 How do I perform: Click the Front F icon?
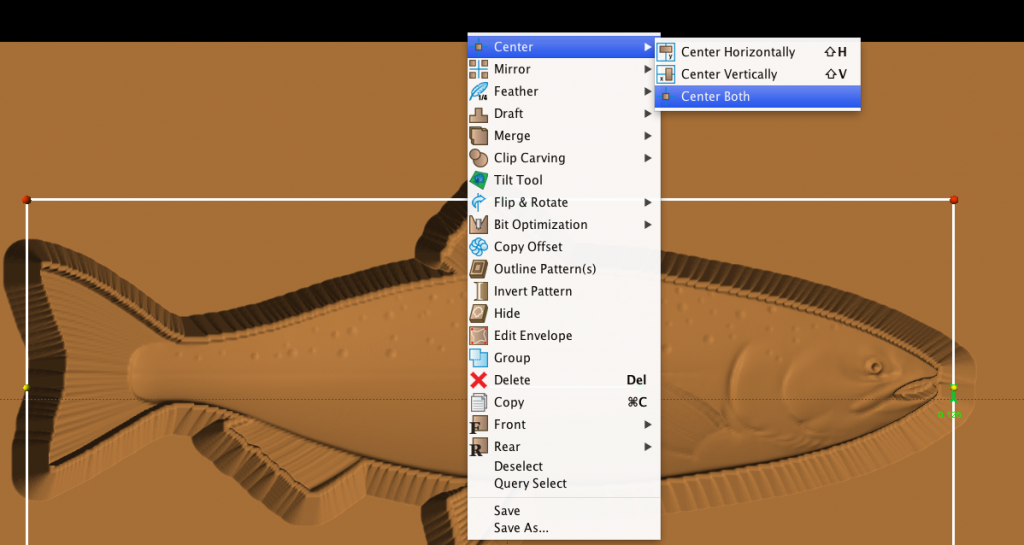tap(478, 425)
